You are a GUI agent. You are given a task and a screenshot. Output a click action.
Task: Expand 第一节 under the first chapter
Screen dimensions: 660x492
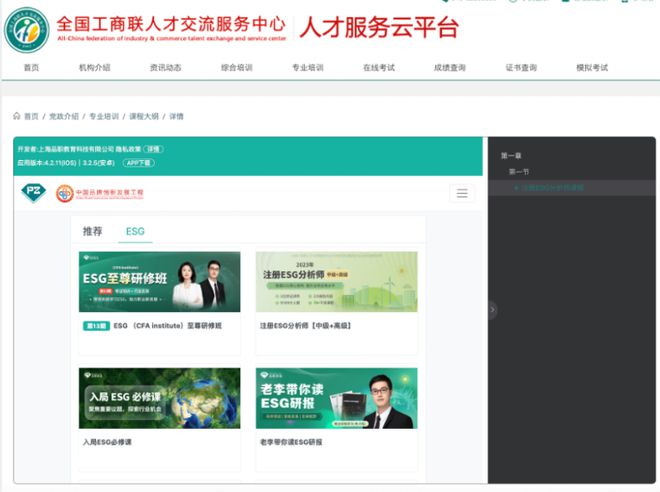click(x=519, y=172)
